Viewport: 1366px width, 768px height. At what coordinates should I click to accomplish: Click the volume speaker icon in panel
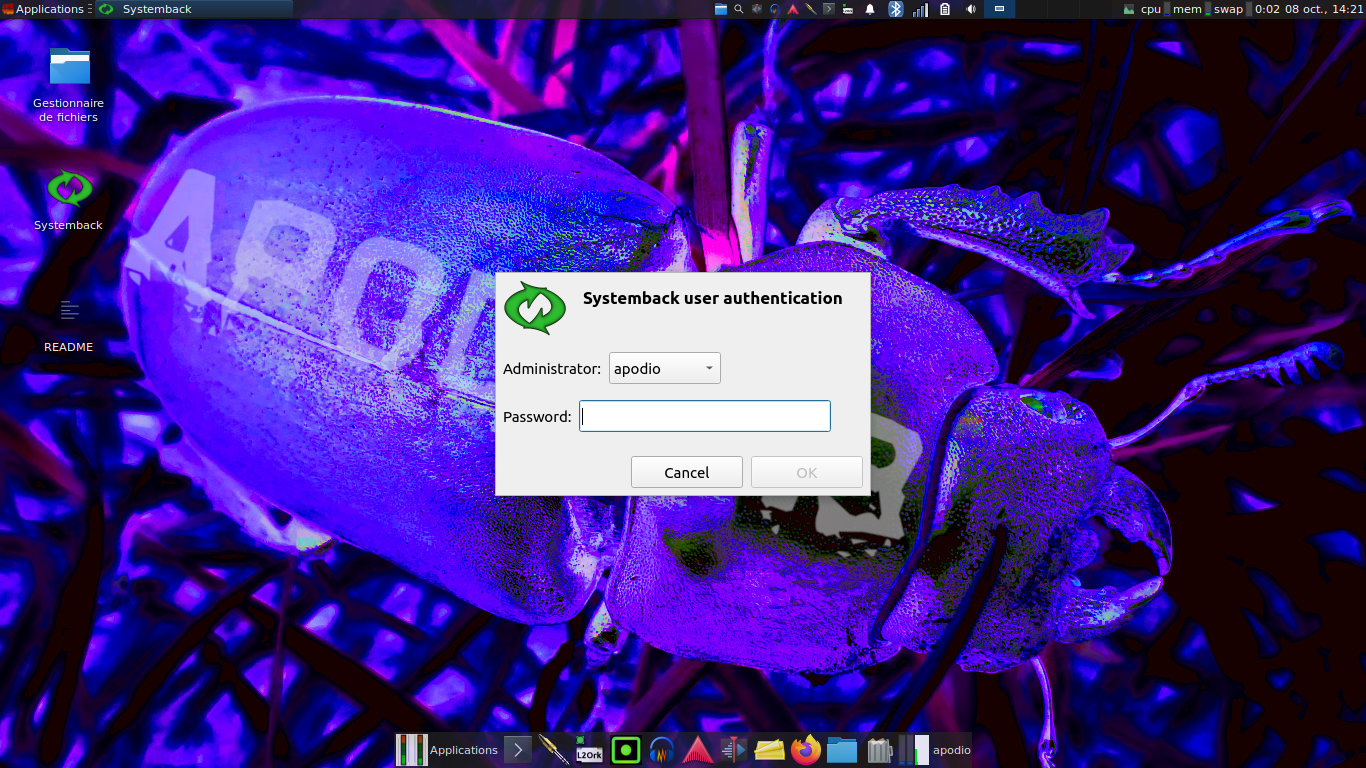click(970, 9)
